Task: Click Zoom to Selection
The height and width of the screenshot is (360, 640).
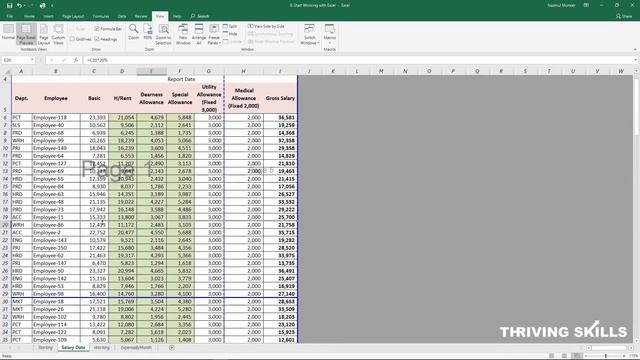Action: pos(164,34)
